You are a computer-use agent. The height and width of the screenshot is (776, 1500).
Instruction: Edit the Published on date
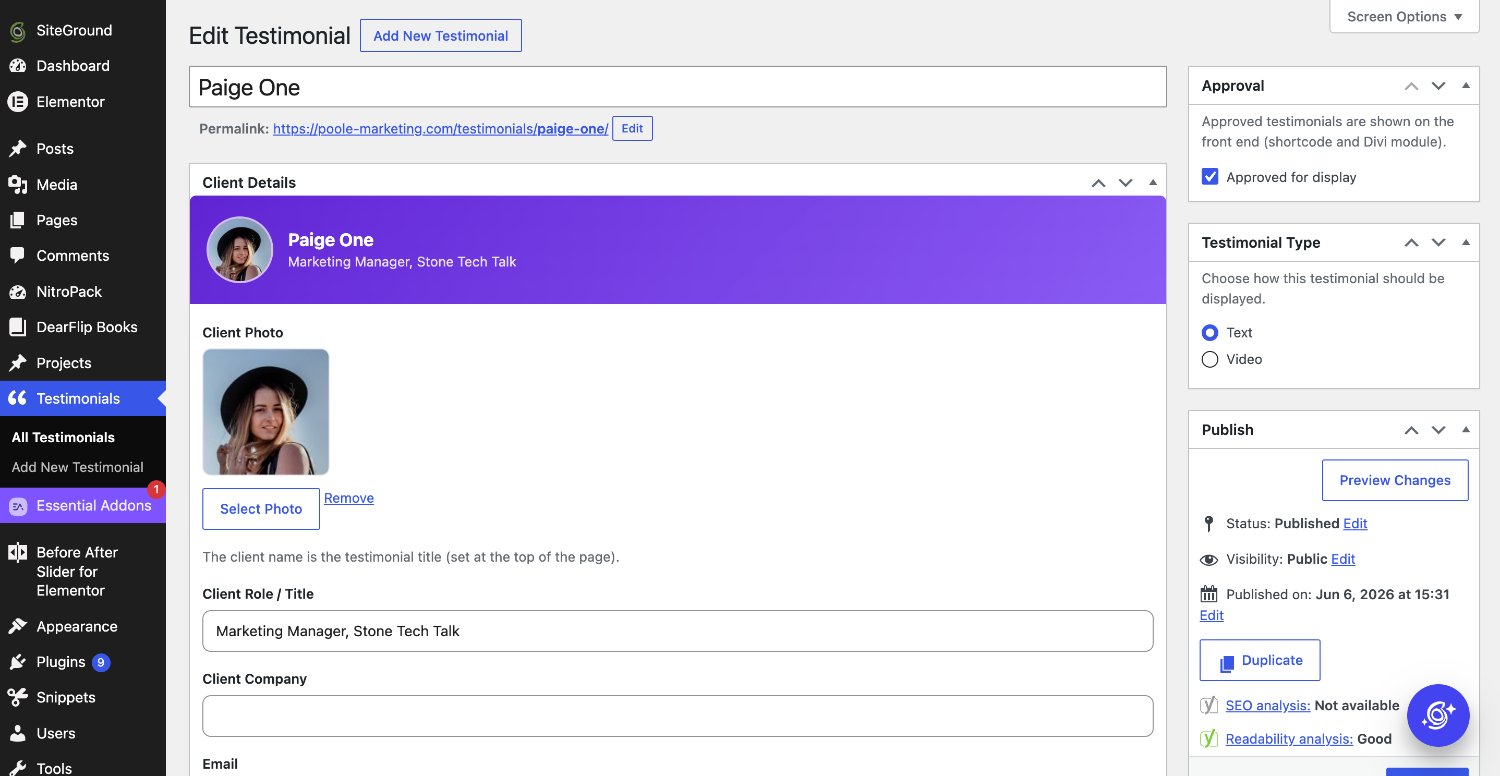point(1212,615)
